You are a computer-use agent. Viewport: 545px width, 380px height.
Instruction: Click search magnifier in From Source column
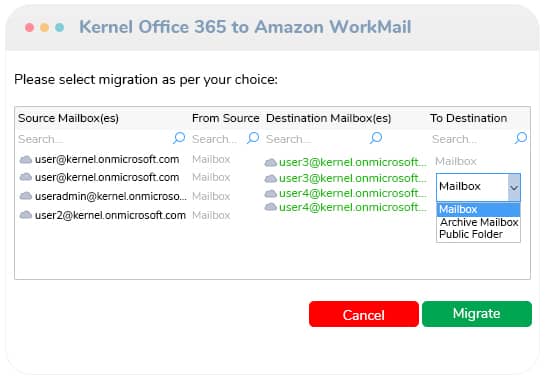tap(253, 138)
